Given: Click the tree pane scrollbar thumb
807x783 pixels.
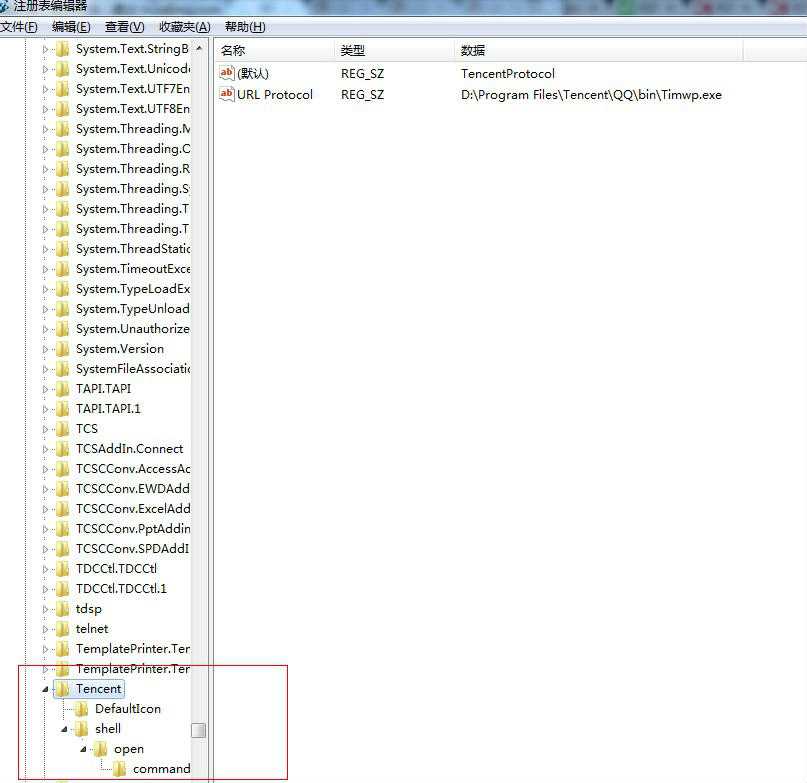Looking at the screenshot, I should pyautogui.click(x=199, y=730).
